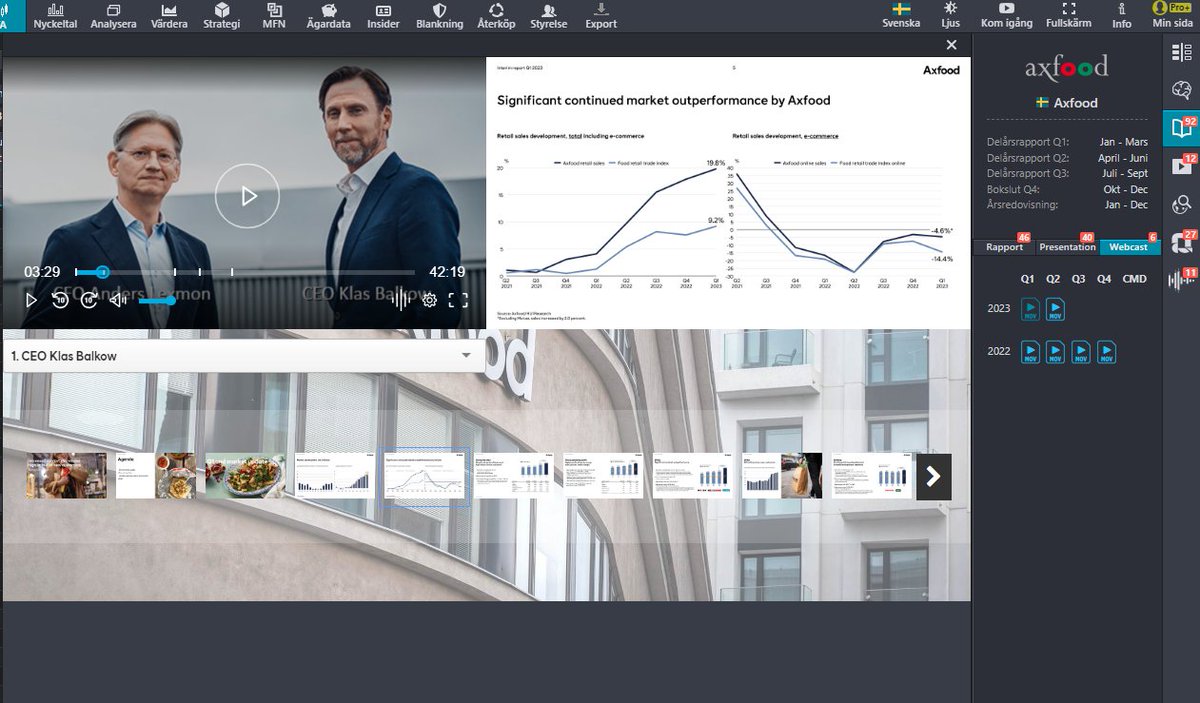The height and width of the screenshot is (703, 1200).
Task: Select the highlighted market outperformance thumbnail
Action: 425,476
